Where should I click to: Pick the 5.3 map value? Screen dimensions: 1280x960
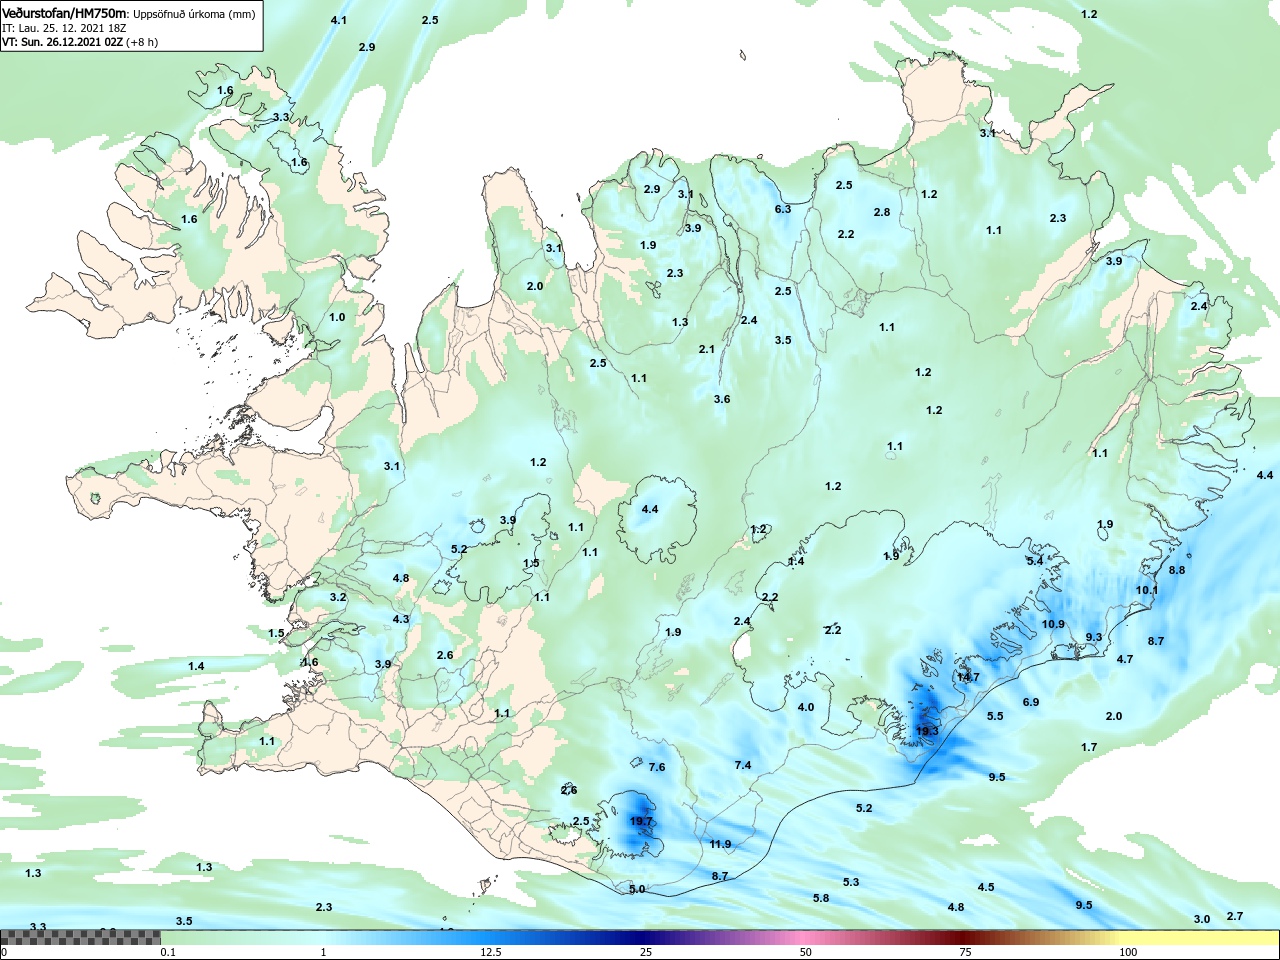coord(851,883)
